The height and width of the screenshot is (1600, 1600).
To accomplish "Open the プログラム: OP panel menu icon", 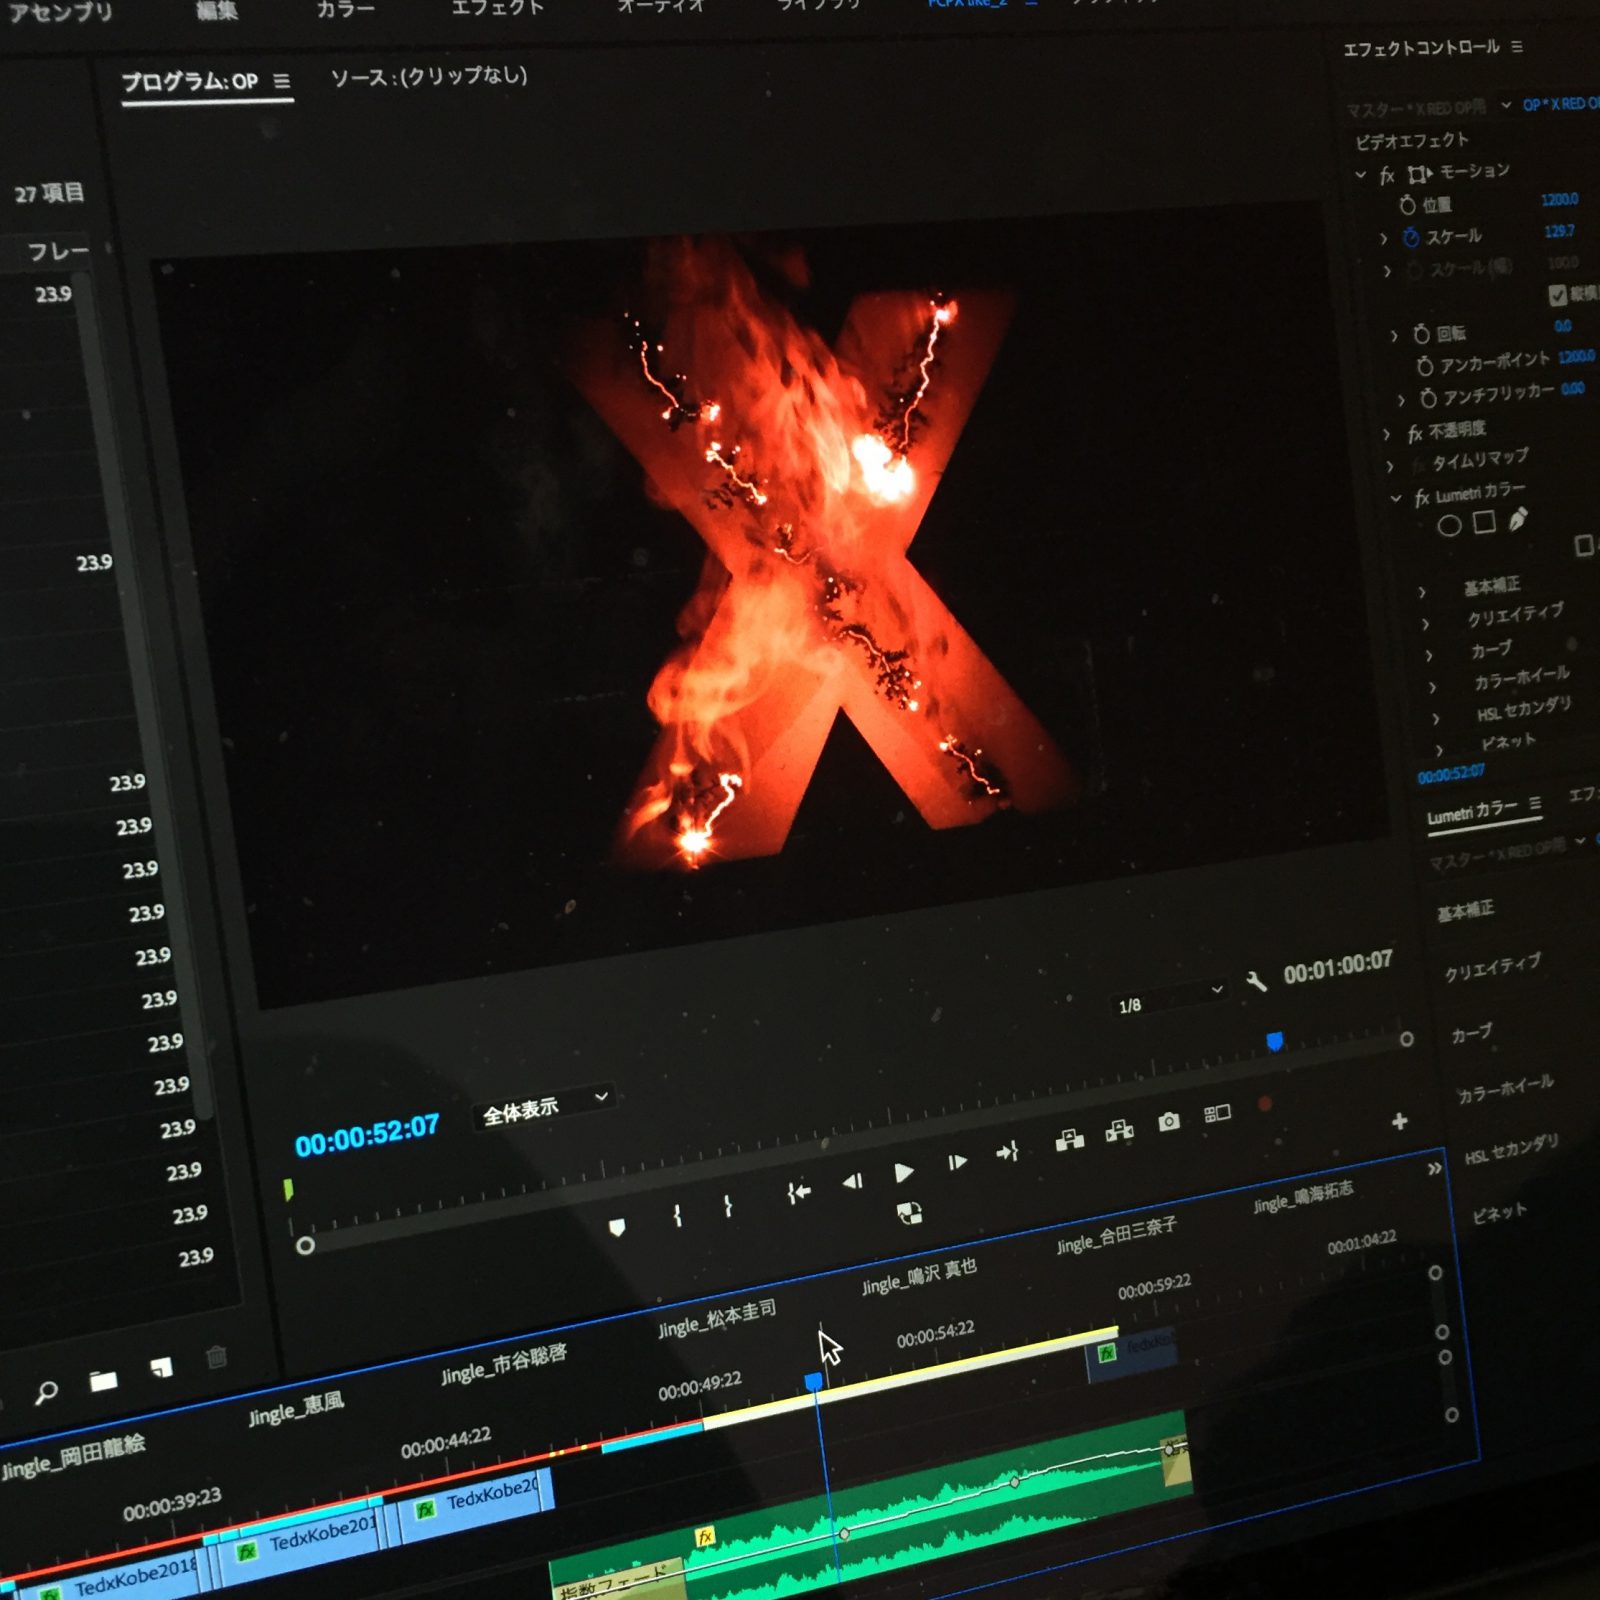I will pos(282,81).
